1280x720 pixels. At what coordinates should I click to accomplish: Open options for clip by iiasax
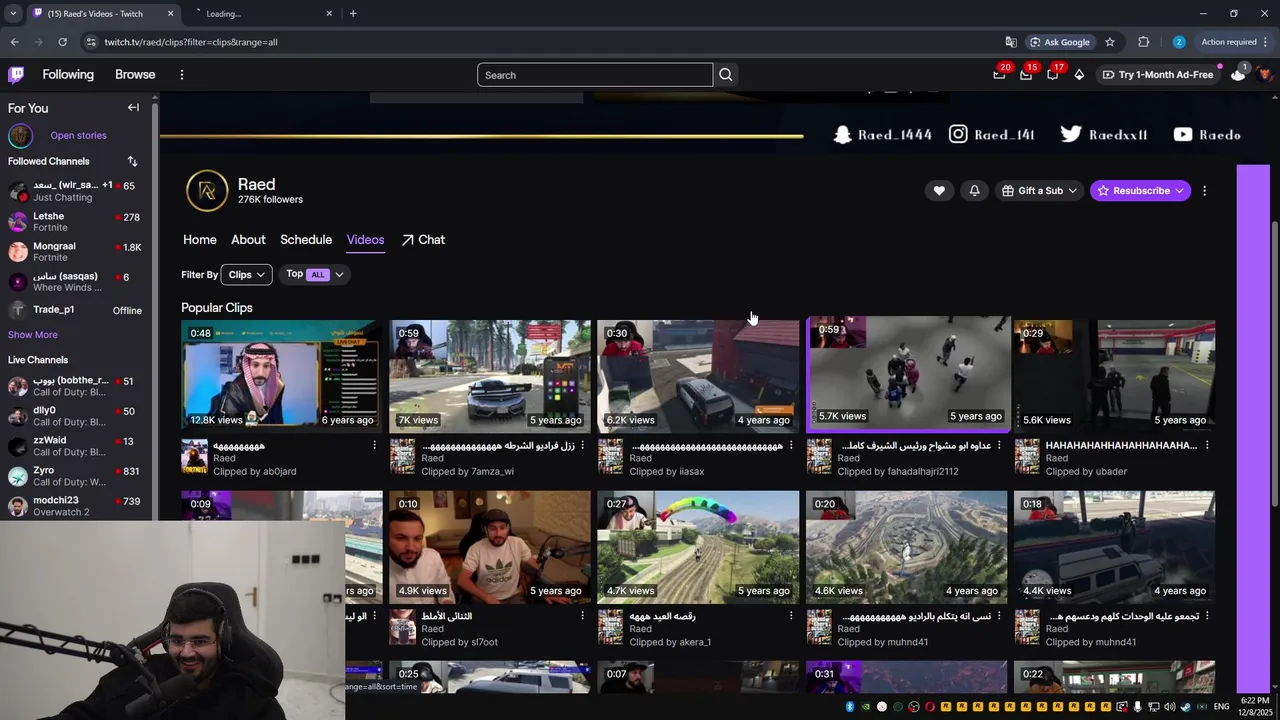791,445
